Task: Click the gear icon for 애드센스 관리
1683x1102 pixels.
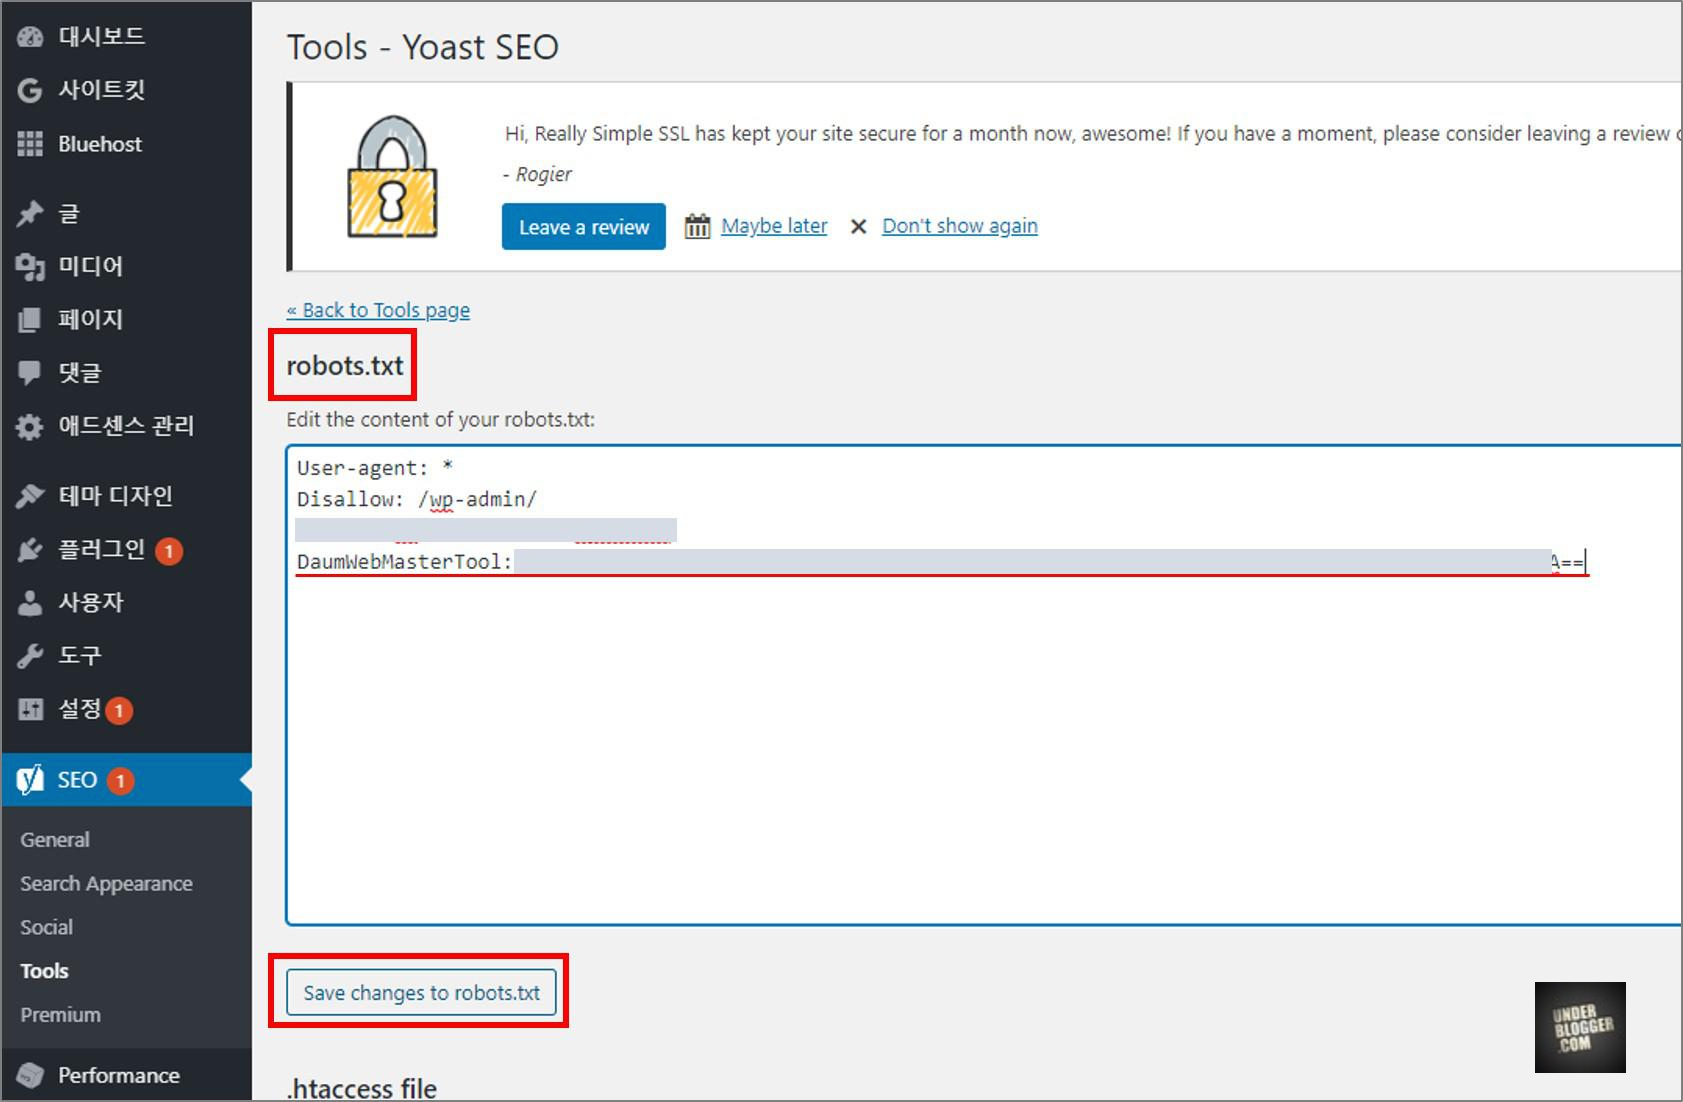Action: (x=30, y=427)
